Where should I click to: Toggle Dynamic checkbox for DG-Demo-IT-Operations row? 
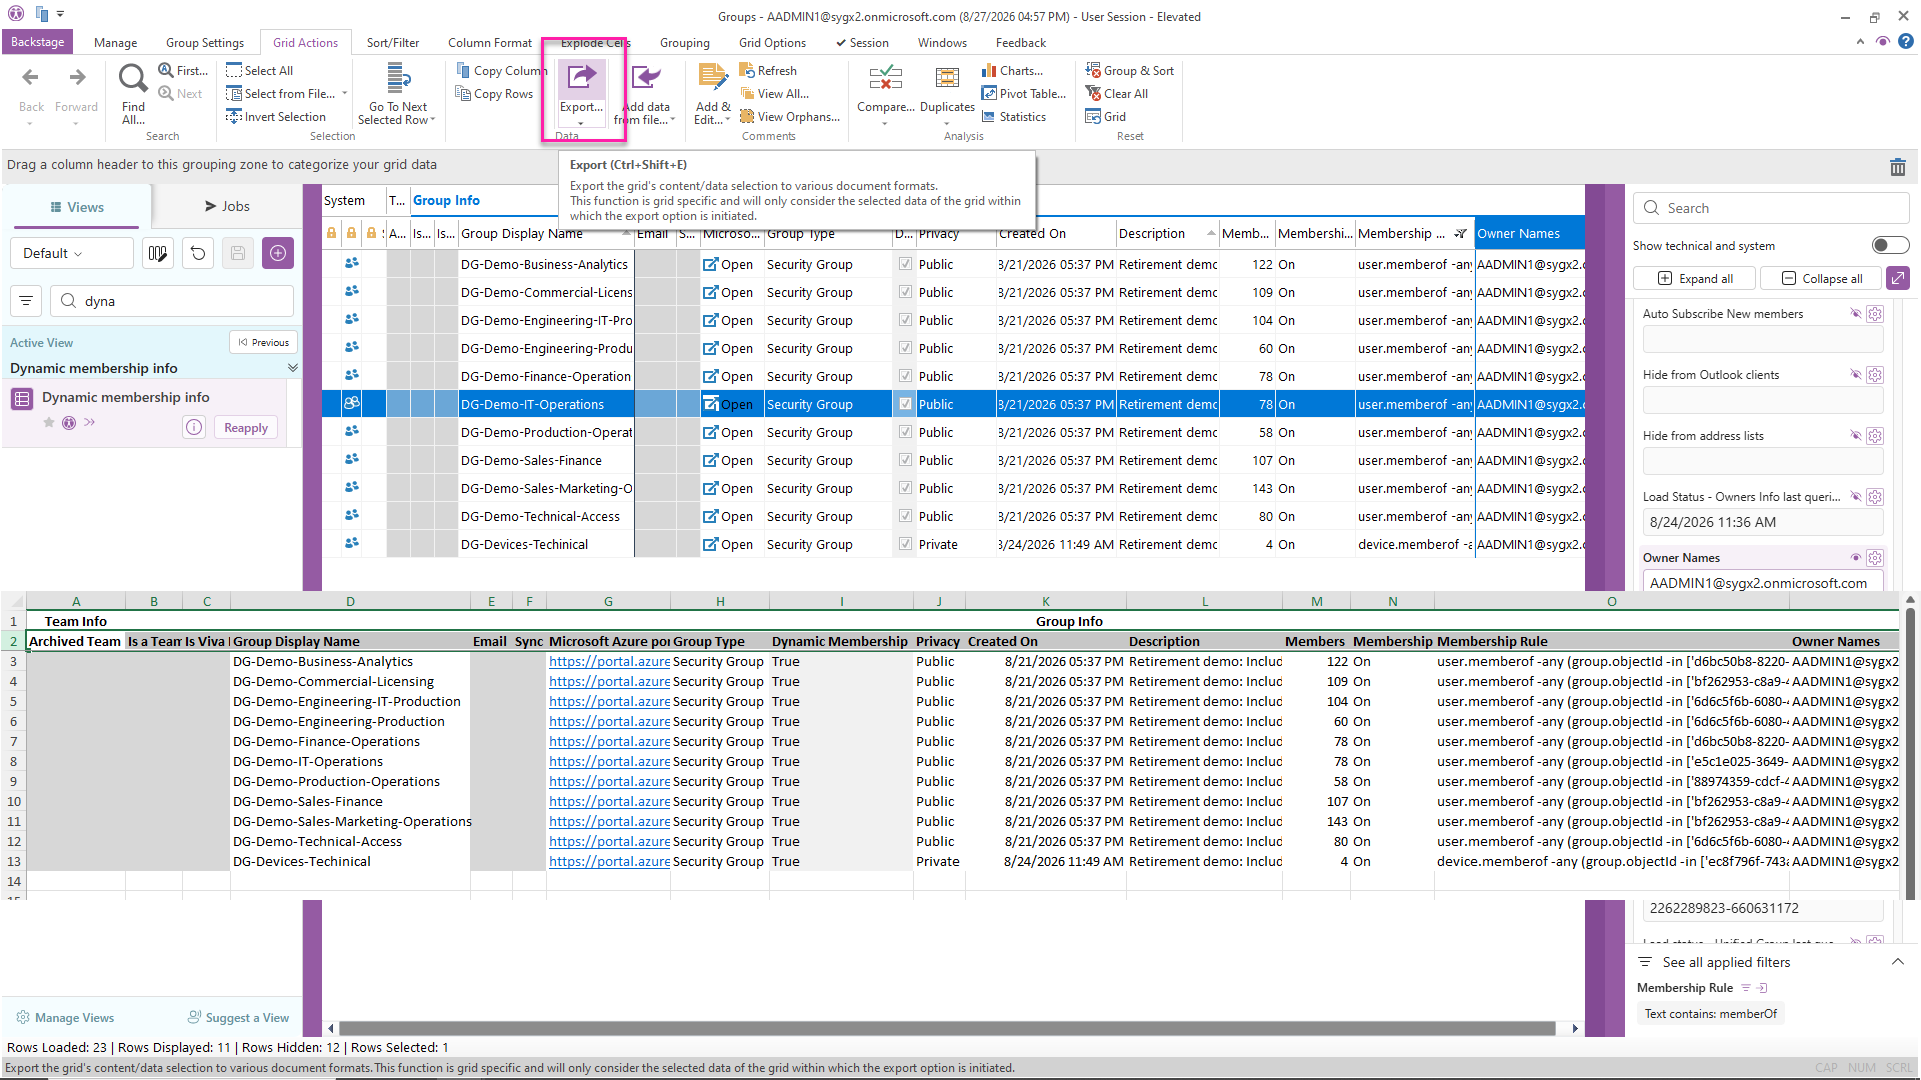click(x=905, y=404)
